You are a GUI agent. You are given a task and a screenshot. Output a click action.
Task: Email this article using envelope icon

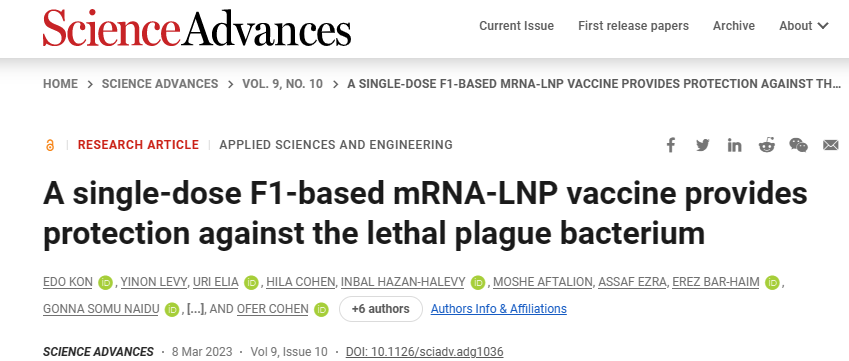[831, 145]
